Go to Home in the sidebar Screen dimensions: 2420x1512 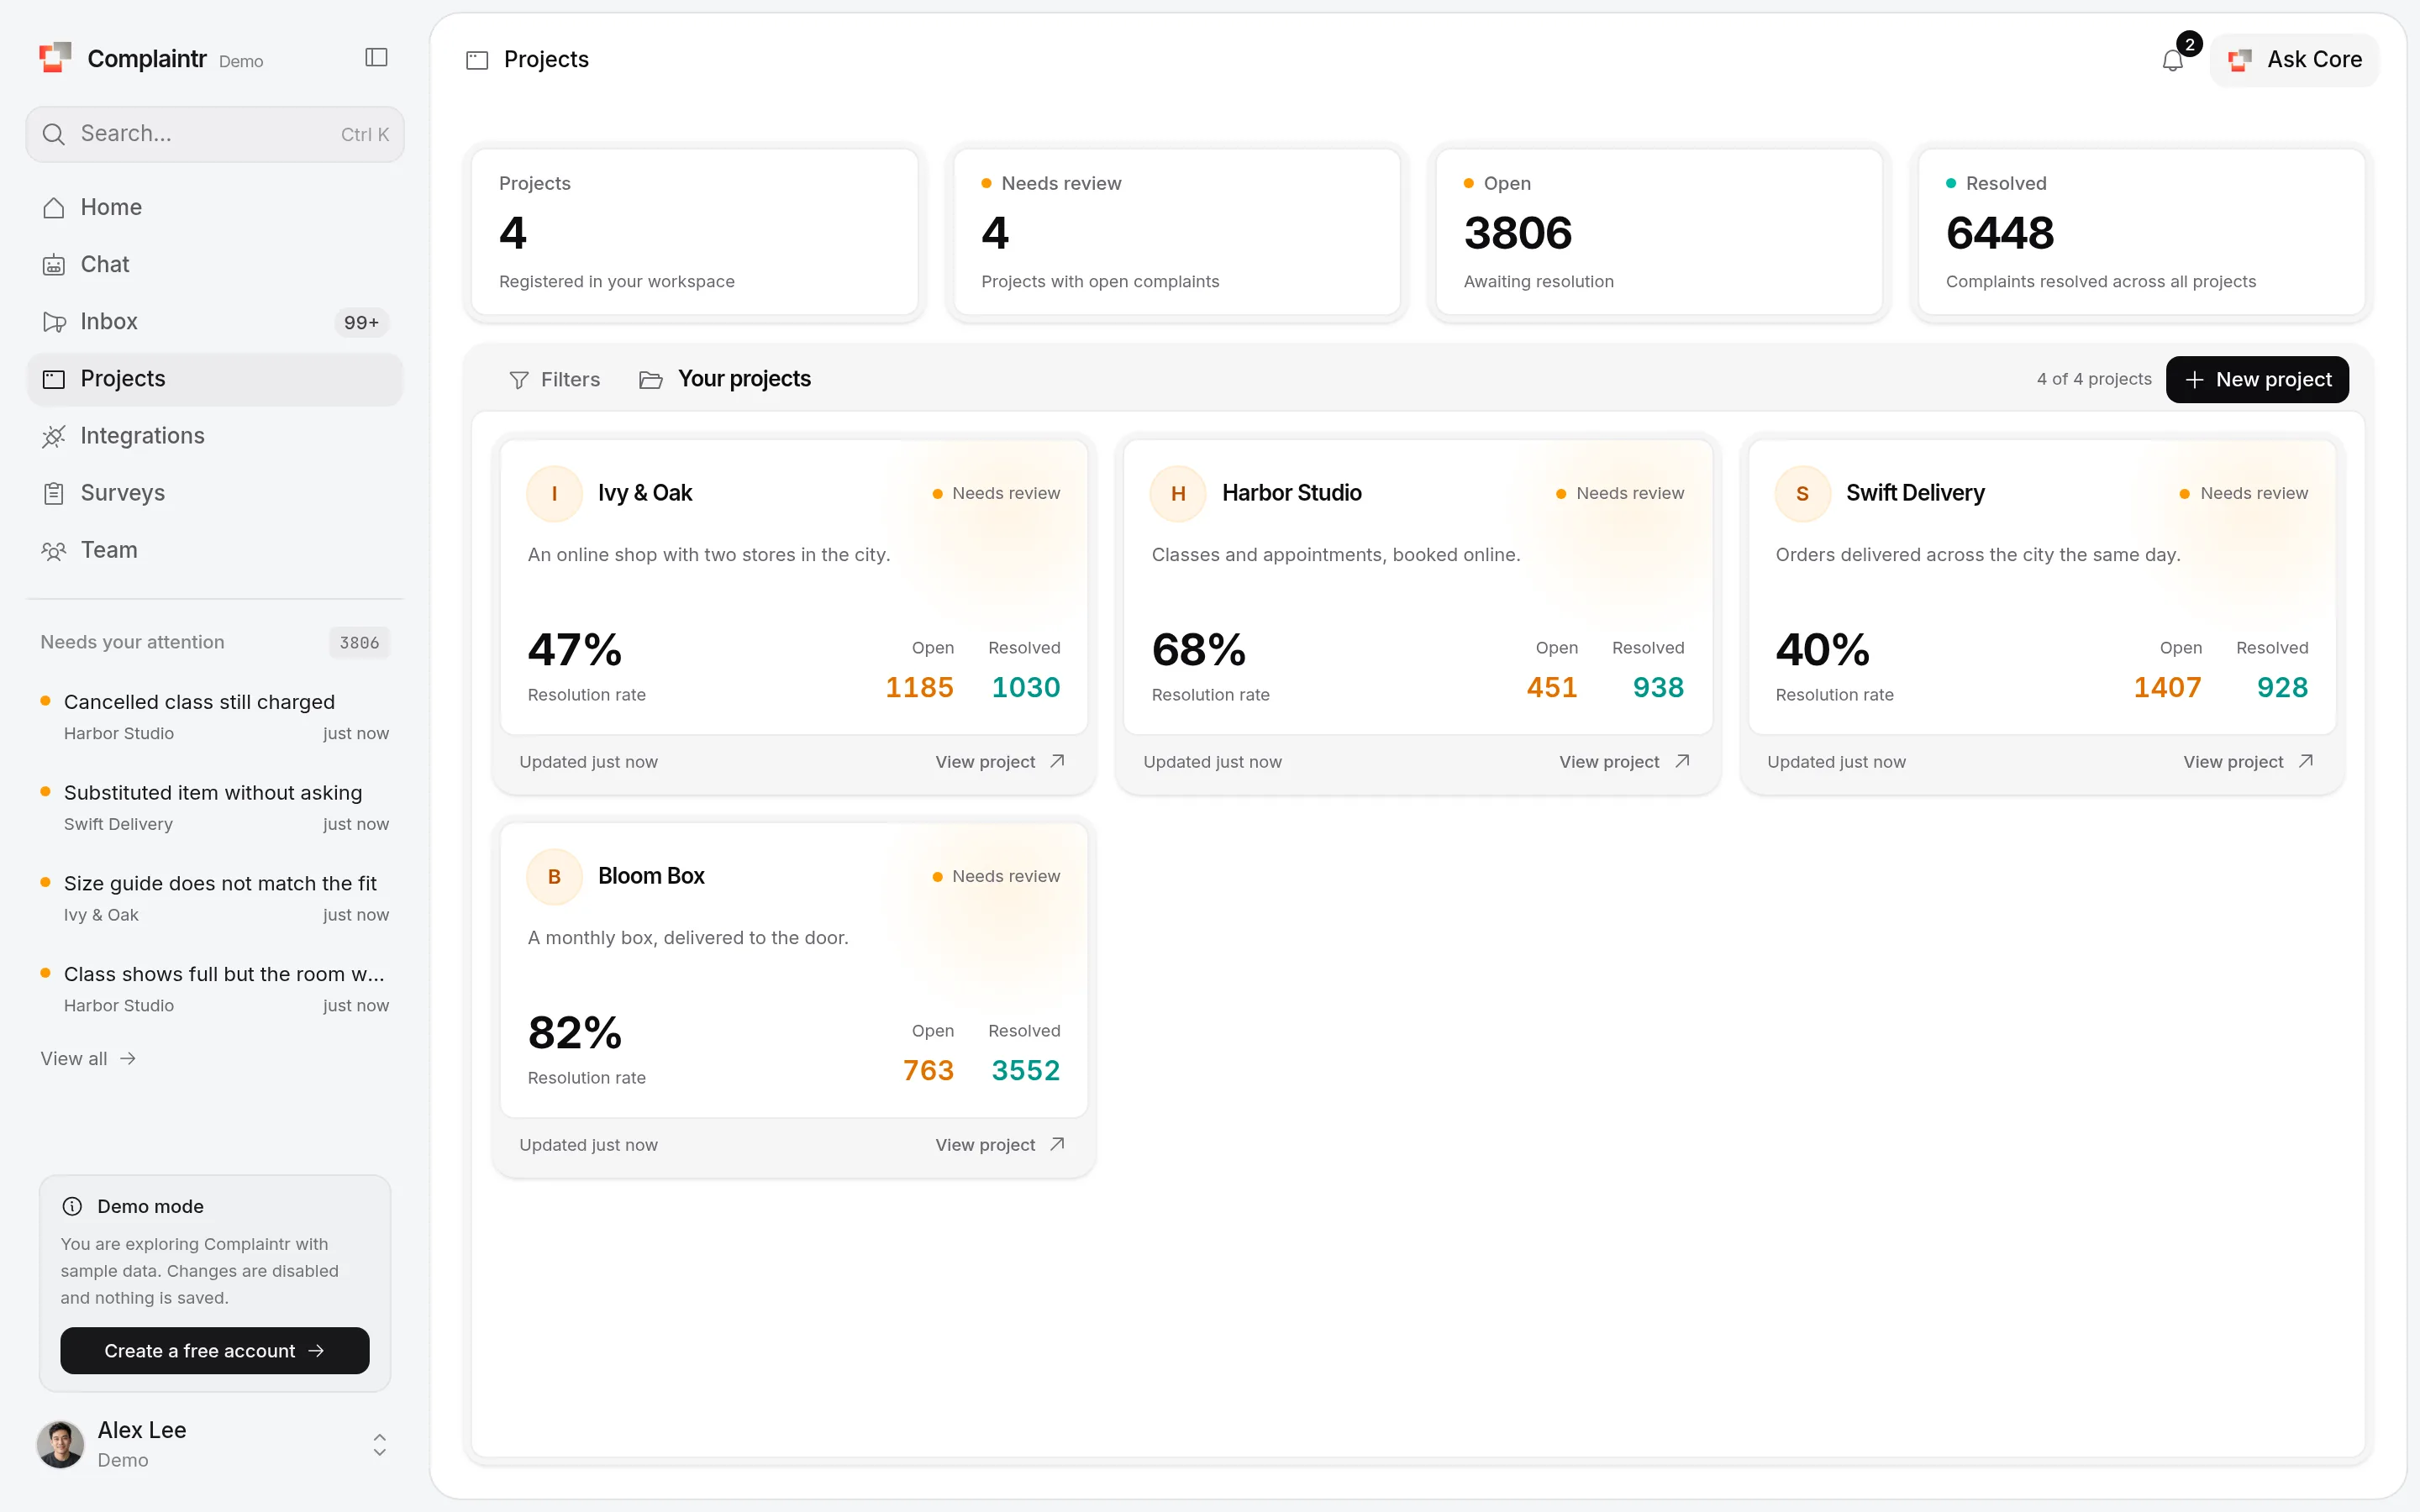tap(214, 207)
